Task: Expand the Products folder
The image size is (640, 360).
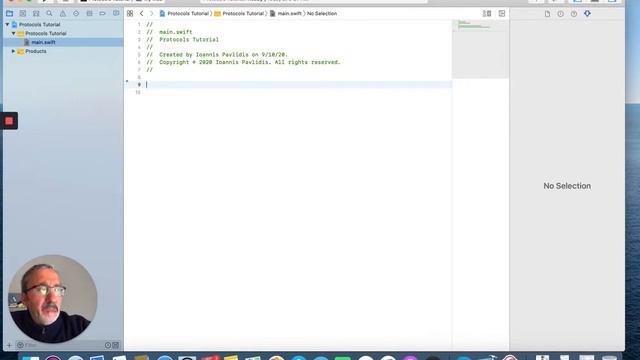Action: [13, 51]
